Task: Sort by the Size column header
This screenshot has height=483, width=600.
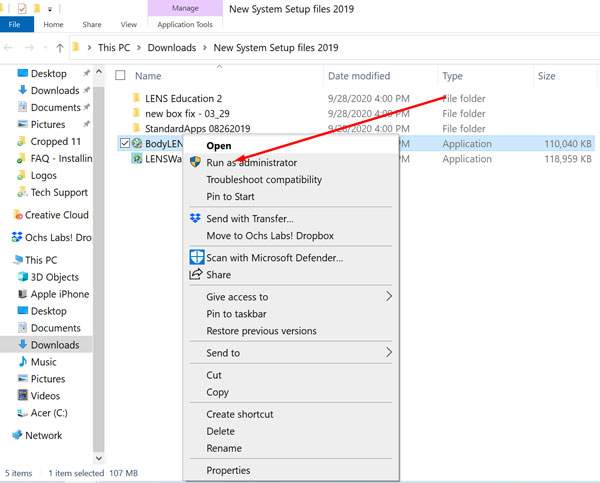Action: (546, 76)
